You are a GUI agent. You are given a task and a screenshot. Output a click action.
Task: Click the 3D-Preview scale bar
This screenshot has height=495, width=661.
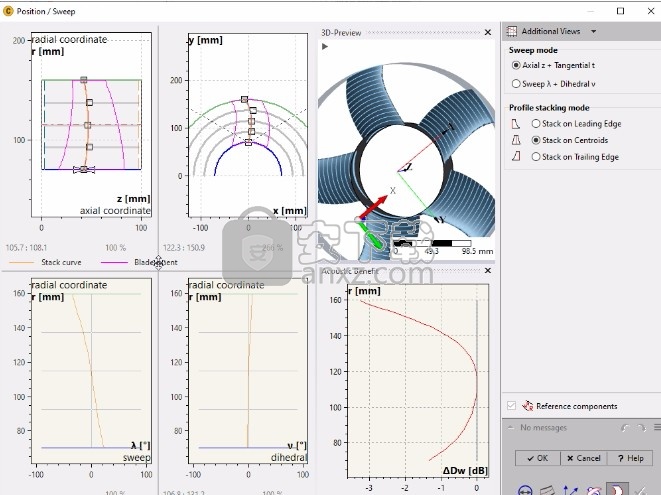click(432, 243)
